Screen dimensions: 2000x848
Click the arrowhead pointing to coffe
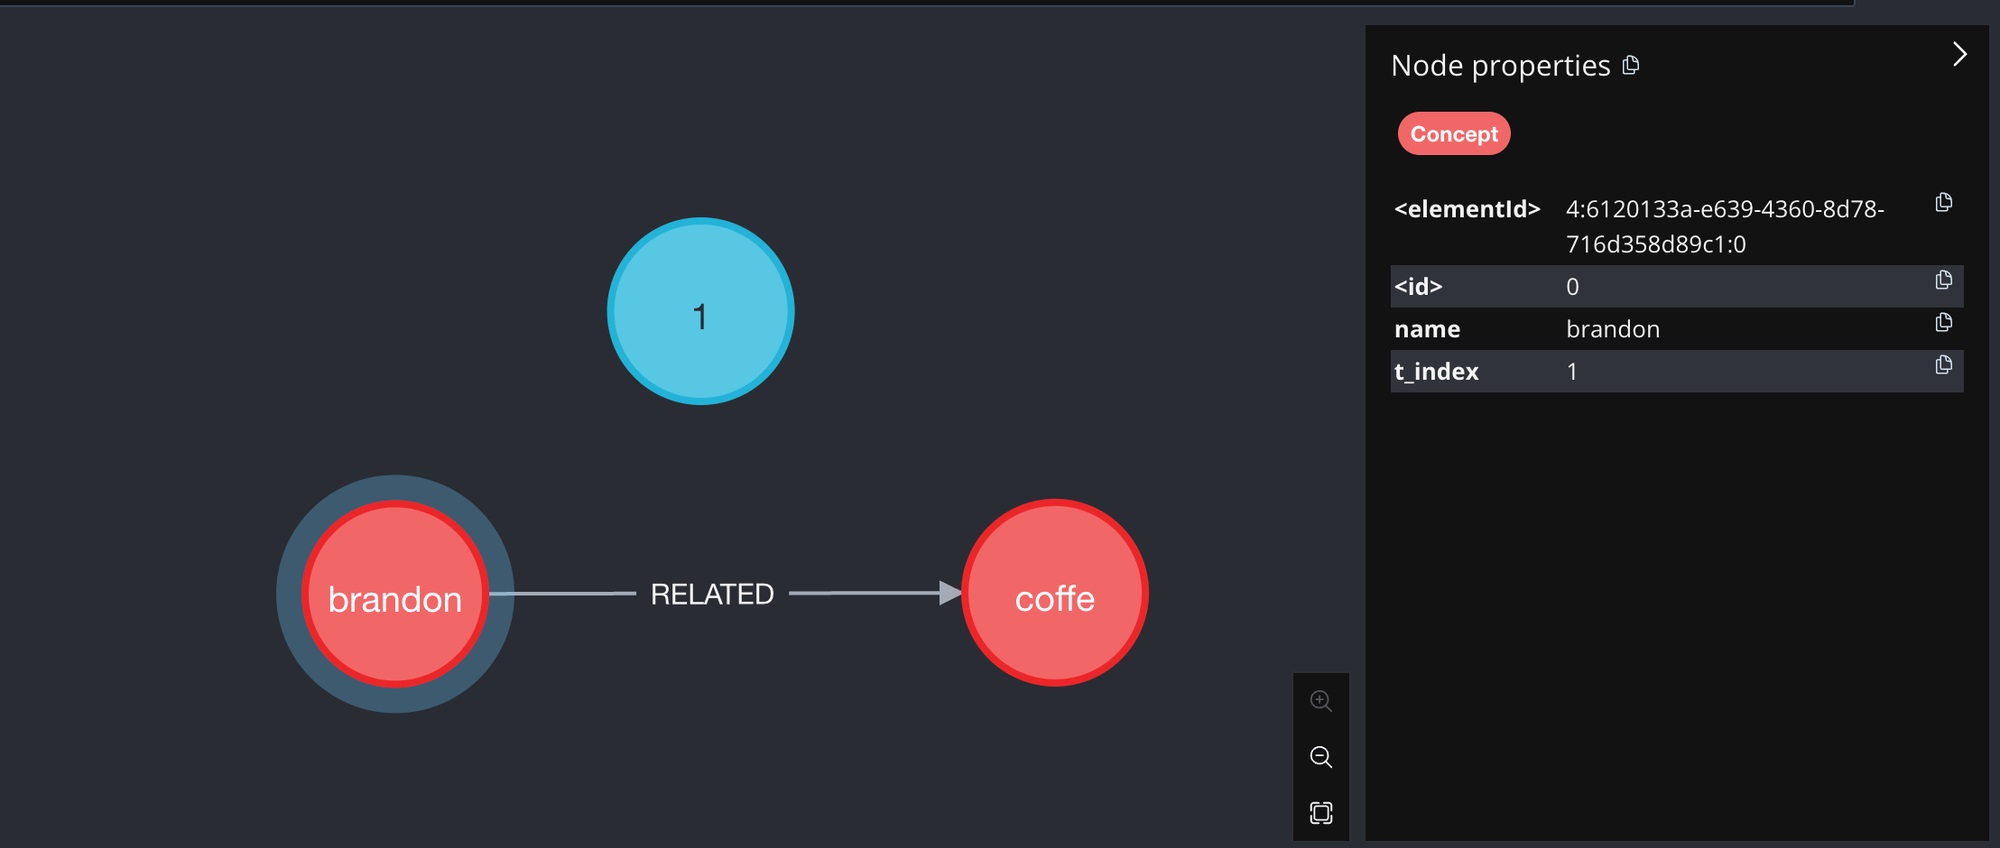coord(949,593)
